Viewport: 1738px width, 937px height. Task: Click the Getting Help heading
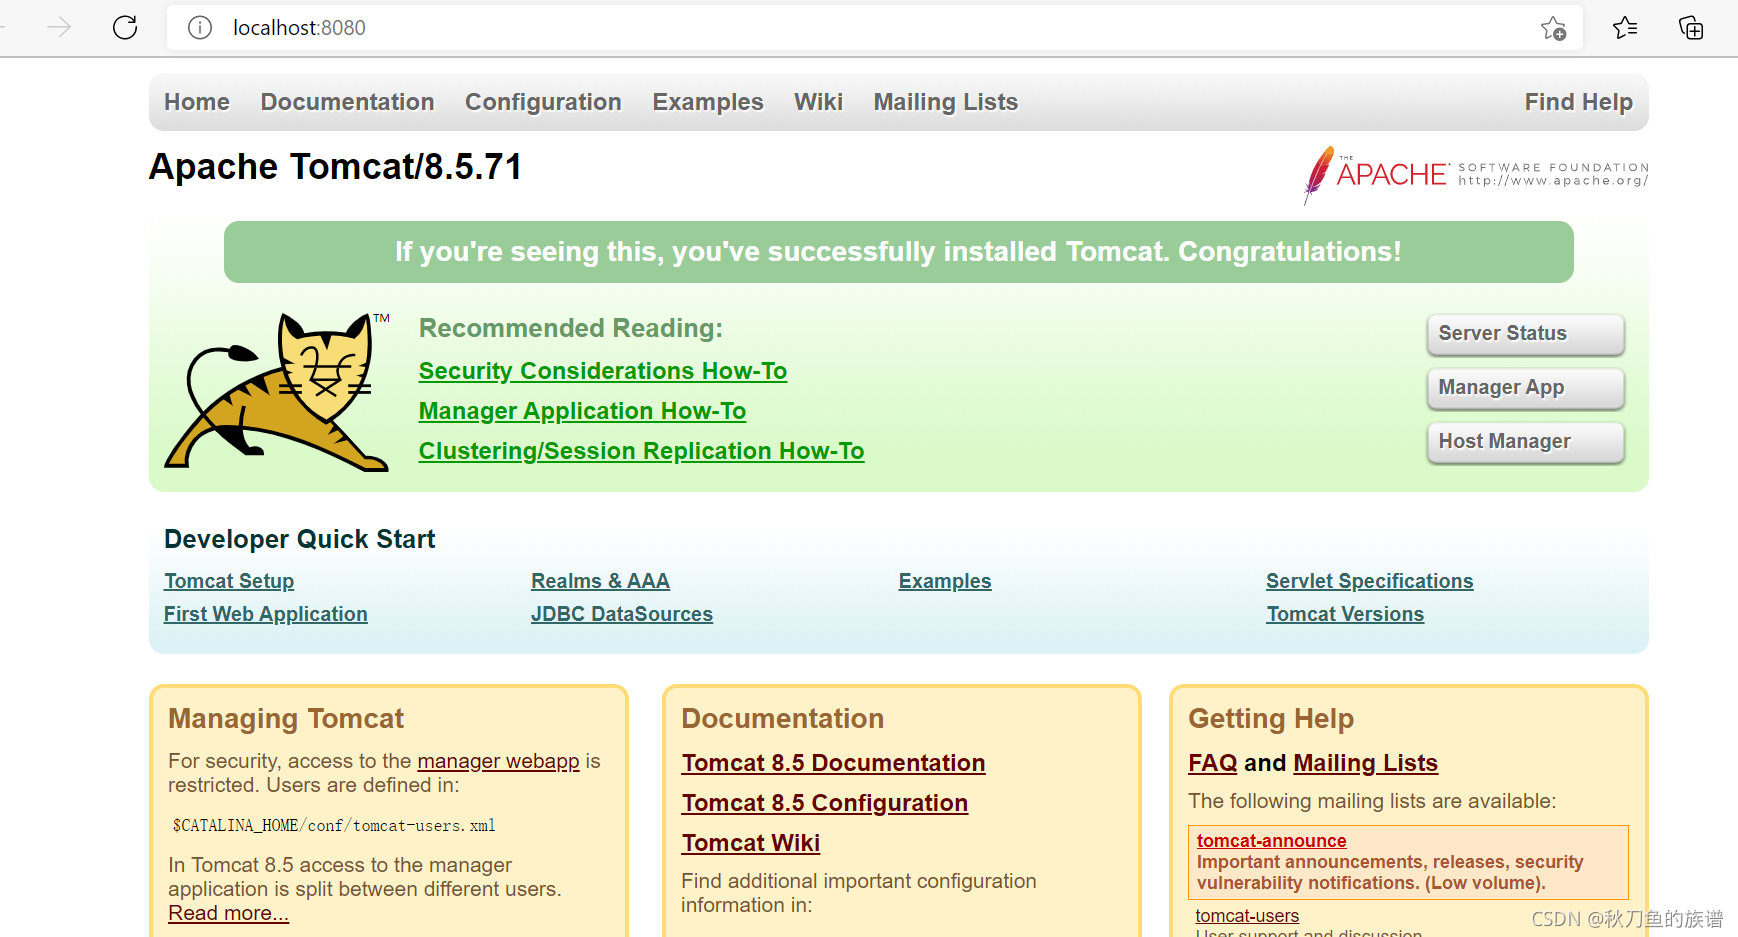pyautogui.click(x=1271, y=719)
